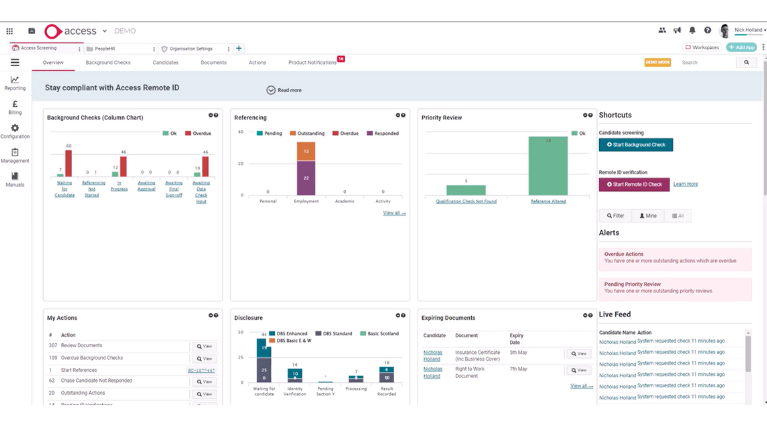
Task: Click the notifications bell icon
Action: [x=692, y=31]
